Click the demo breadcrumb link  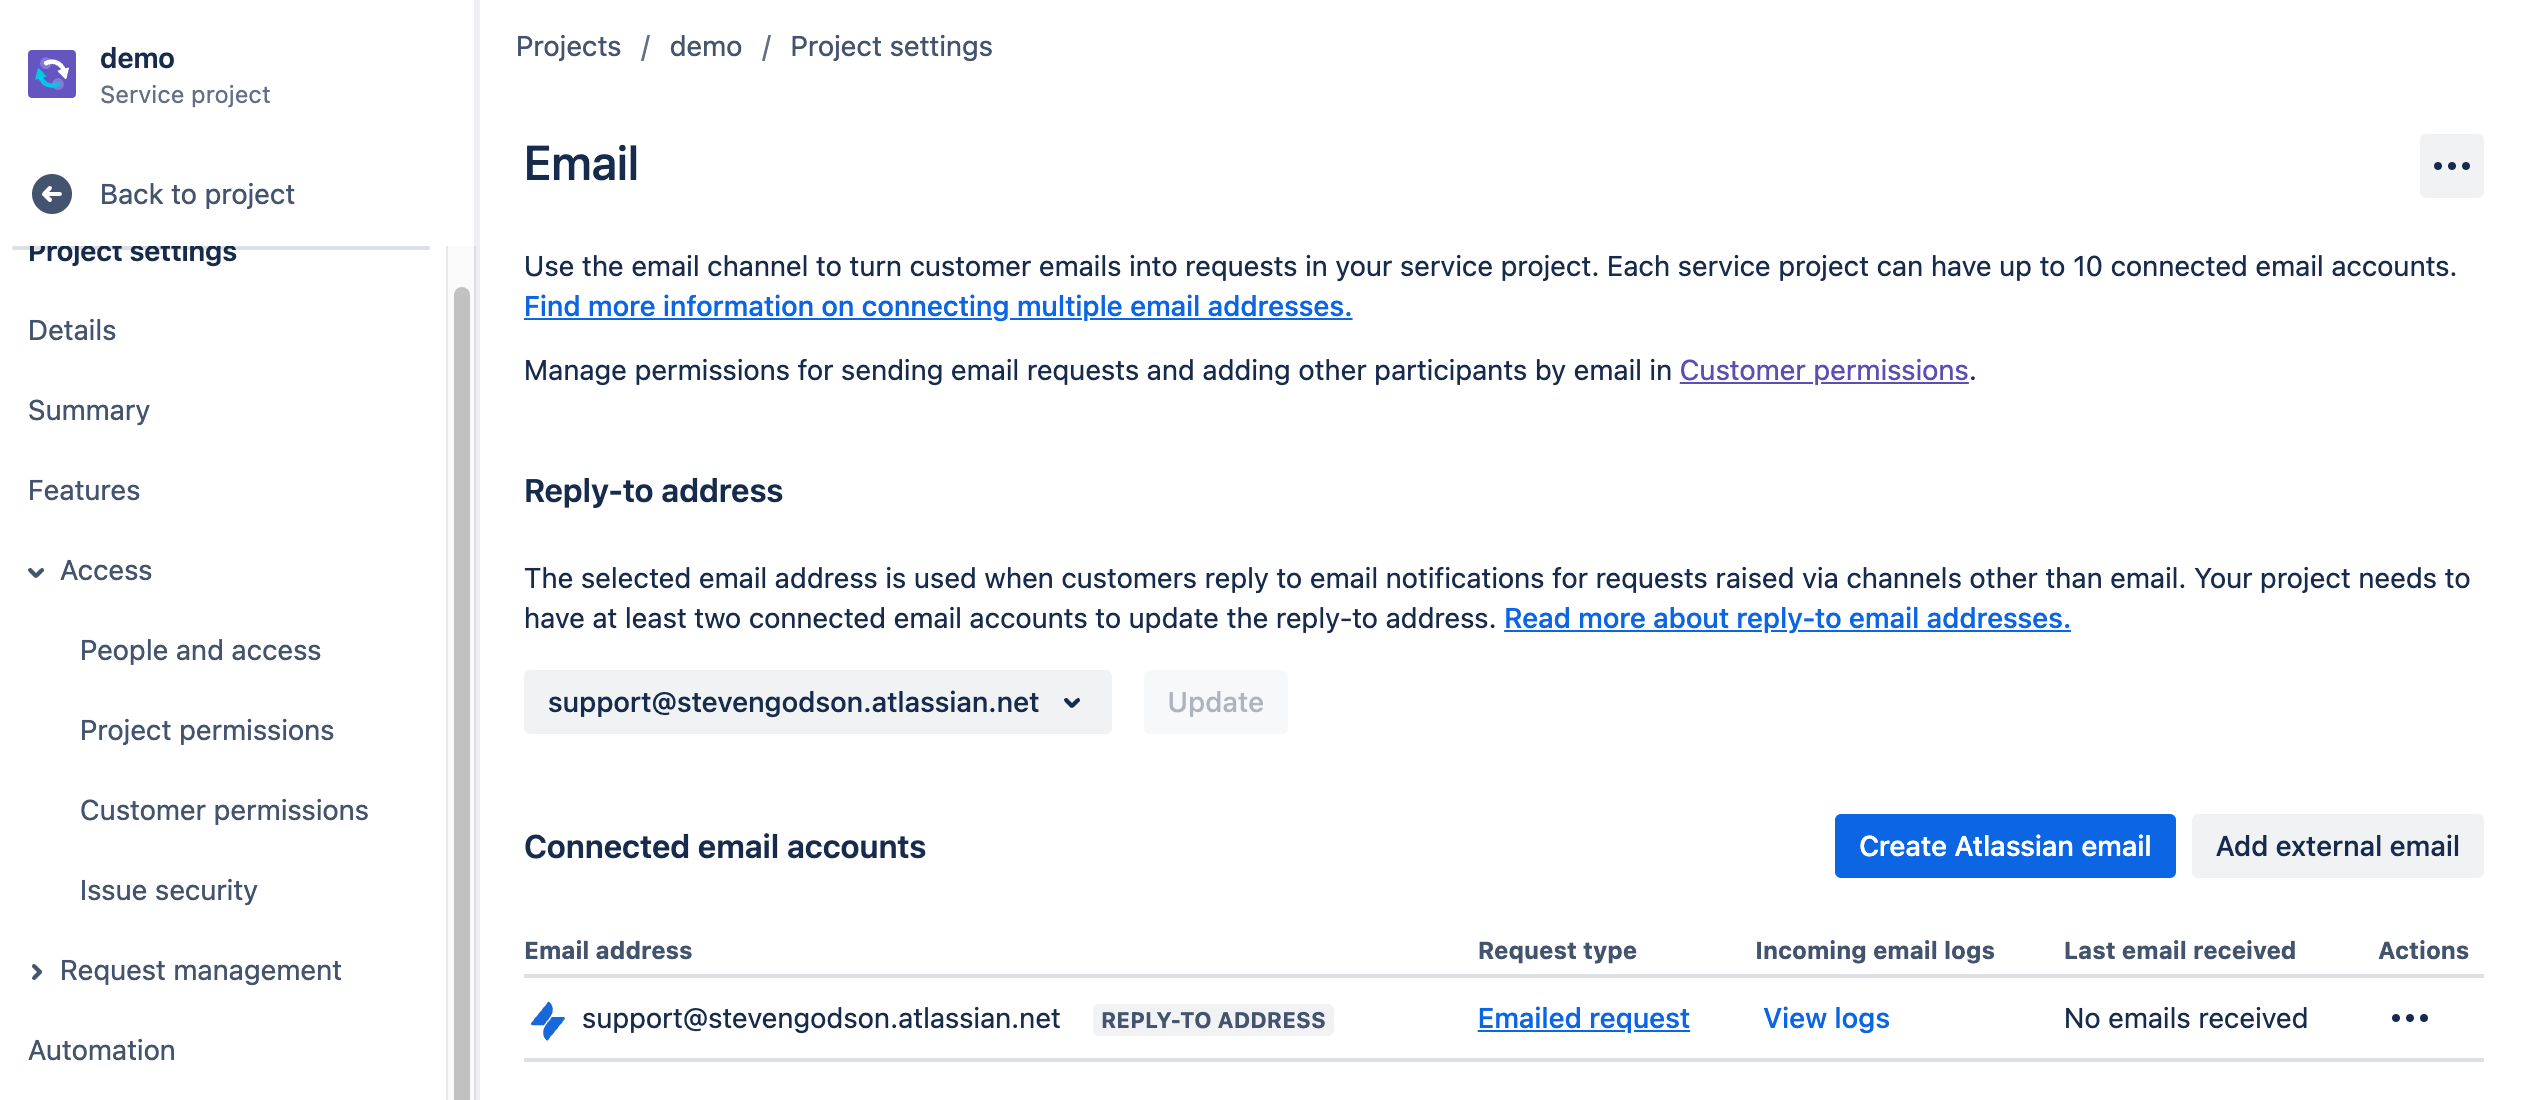706,46
